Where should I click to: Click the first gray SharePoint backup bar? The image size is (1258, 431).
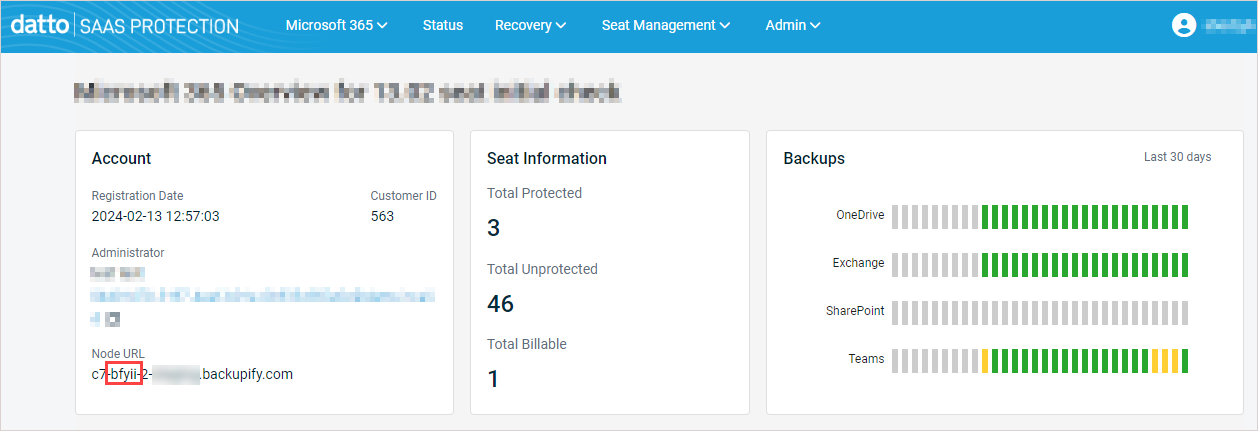point(896,313)
